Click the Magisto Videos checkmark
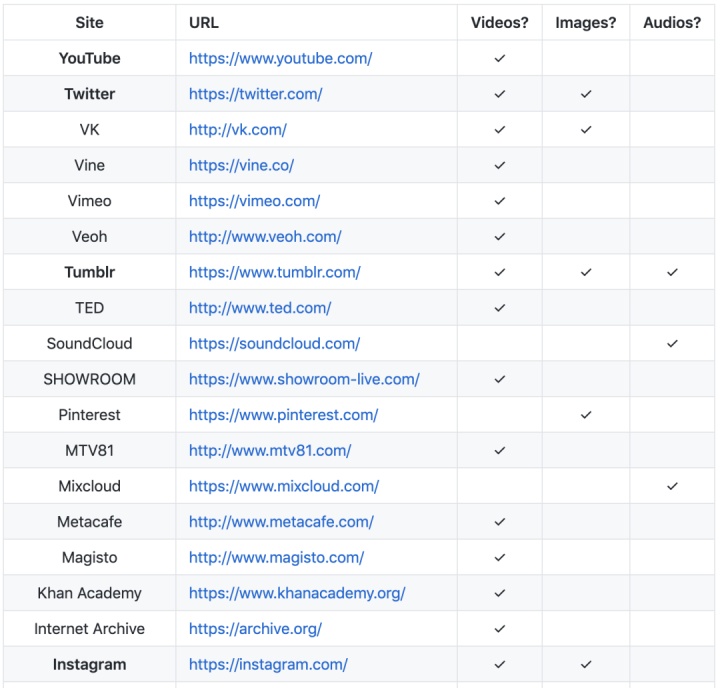The image size is (720, 688). pyautogui.click(x=500, y=558)
